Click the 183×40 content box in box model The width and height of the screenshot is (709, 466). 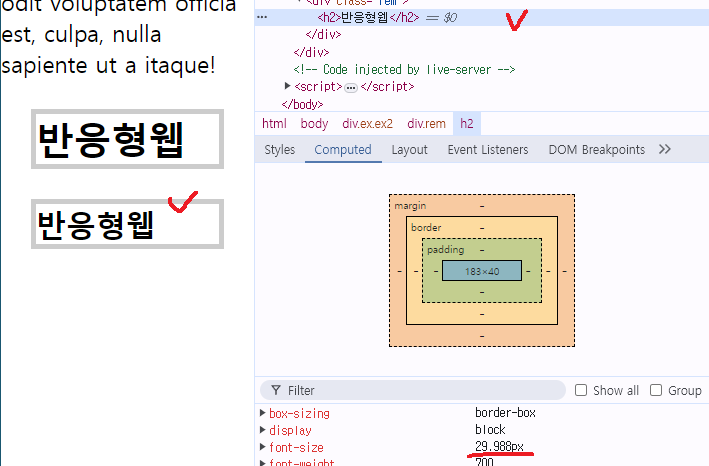click(x=482, y=271)
